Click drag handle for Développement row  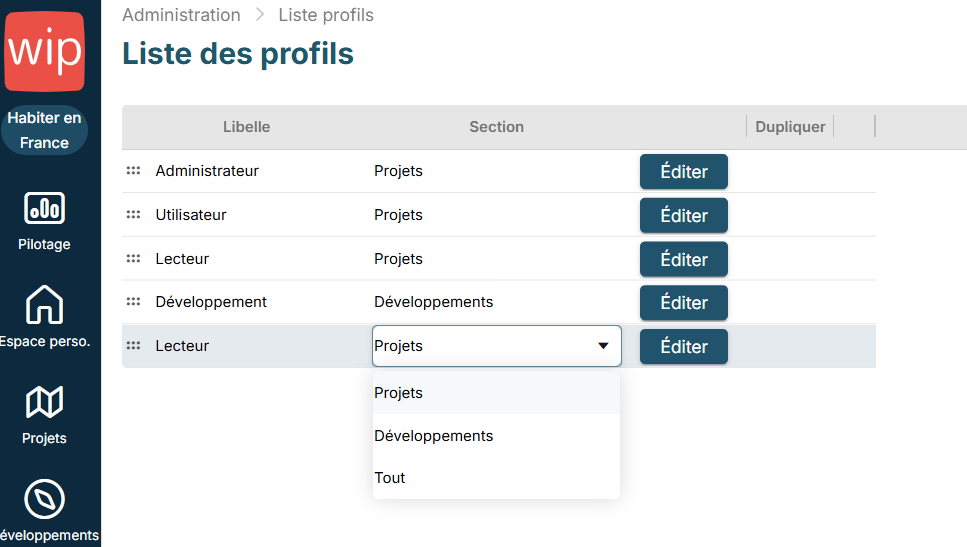[x=133, y=302]
